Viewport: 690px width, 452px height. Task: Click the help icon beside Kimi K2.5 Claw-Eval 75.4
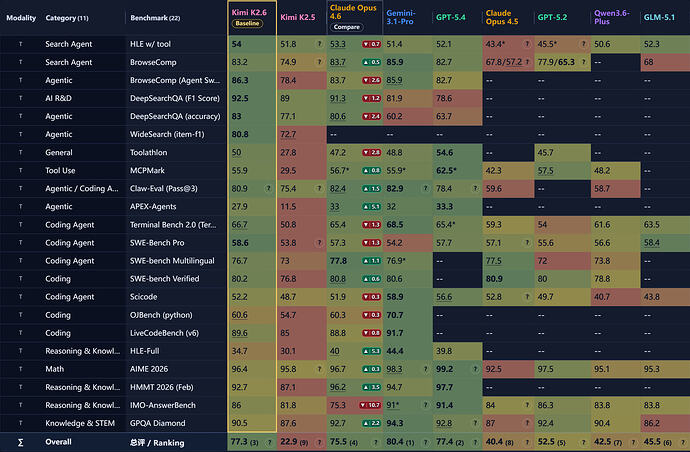click(320, 188)
